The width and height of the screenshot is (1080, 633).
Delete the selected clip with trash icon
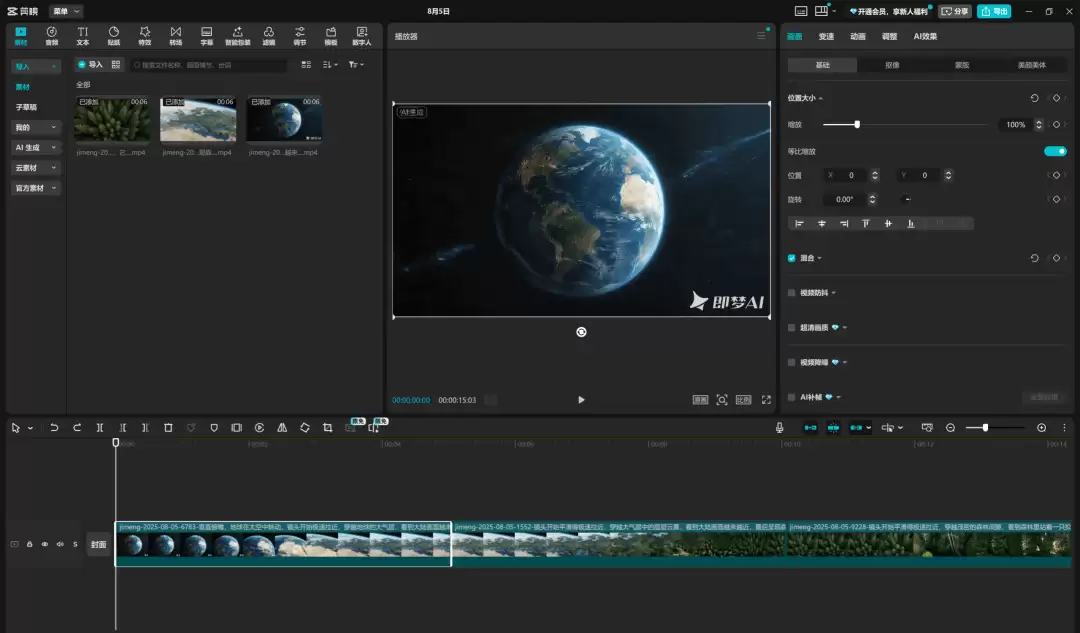168,428
